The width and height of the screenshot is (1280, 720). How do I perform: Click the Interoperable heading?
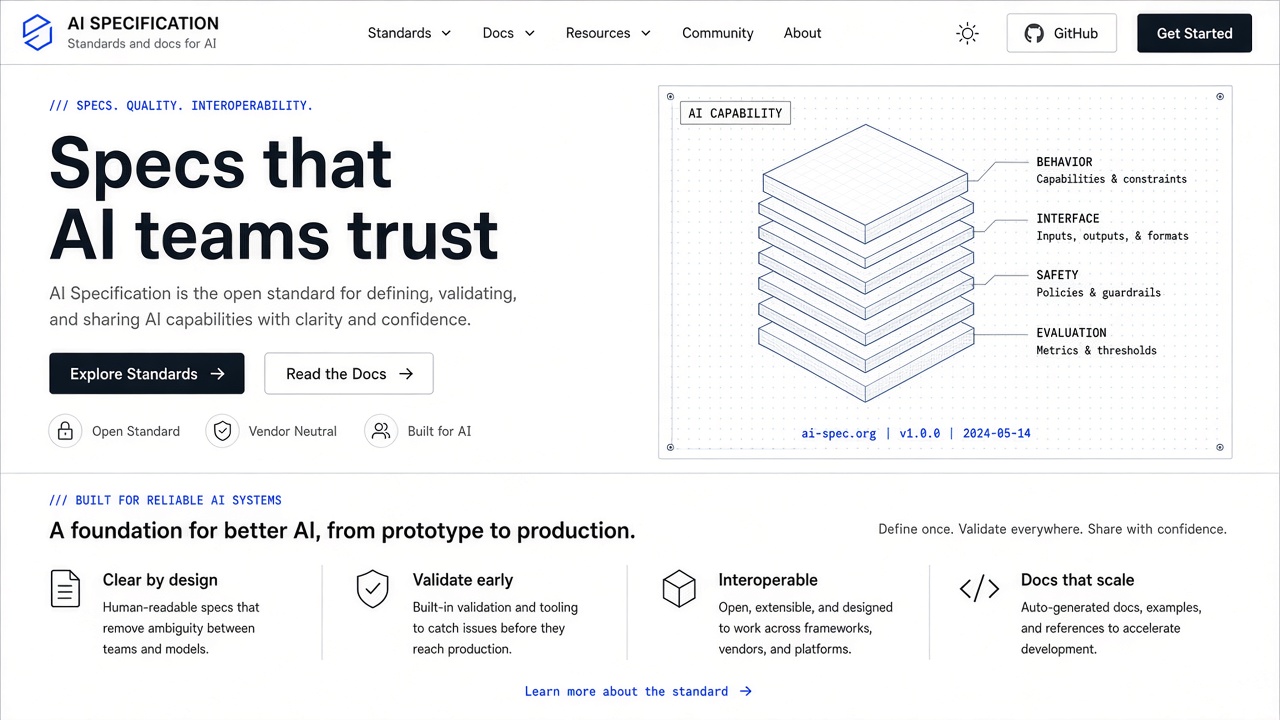click(x=768, y=580)
